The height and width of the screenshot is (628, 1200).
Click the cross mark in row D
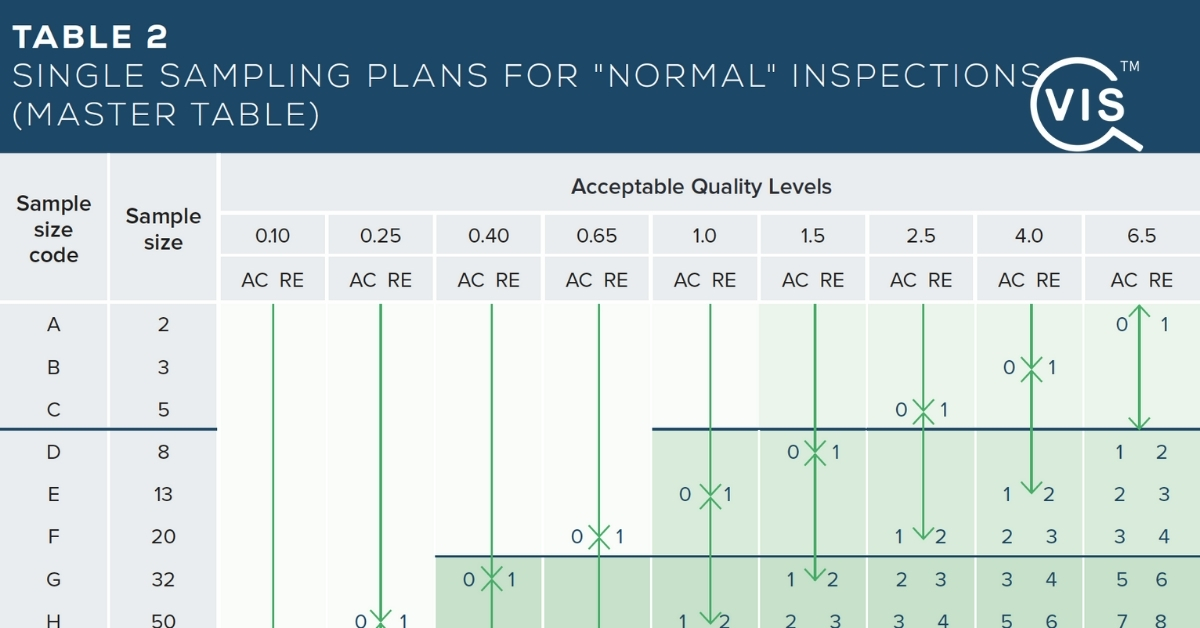coord(815,452)
